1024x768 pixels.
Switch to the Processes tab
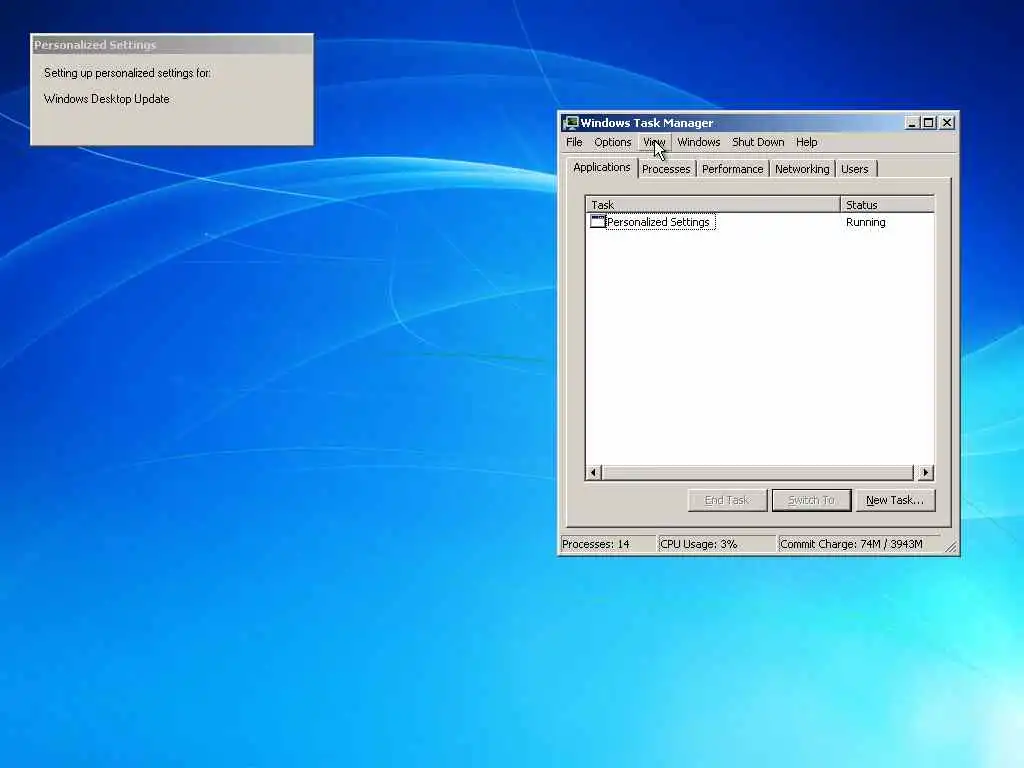tap(666, 169)
